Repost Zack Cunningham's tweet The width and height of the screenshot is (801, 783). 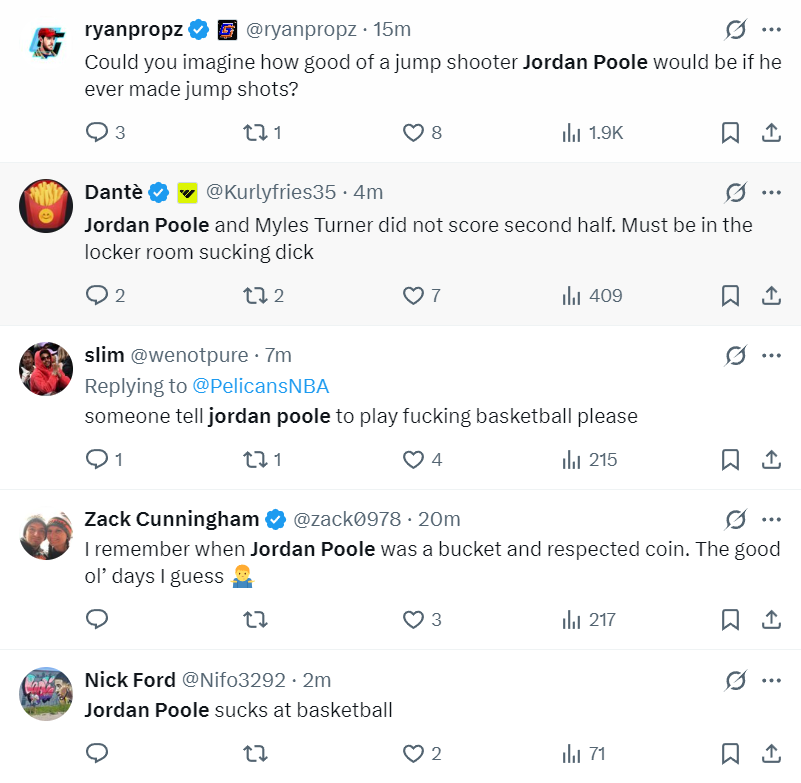255,620
